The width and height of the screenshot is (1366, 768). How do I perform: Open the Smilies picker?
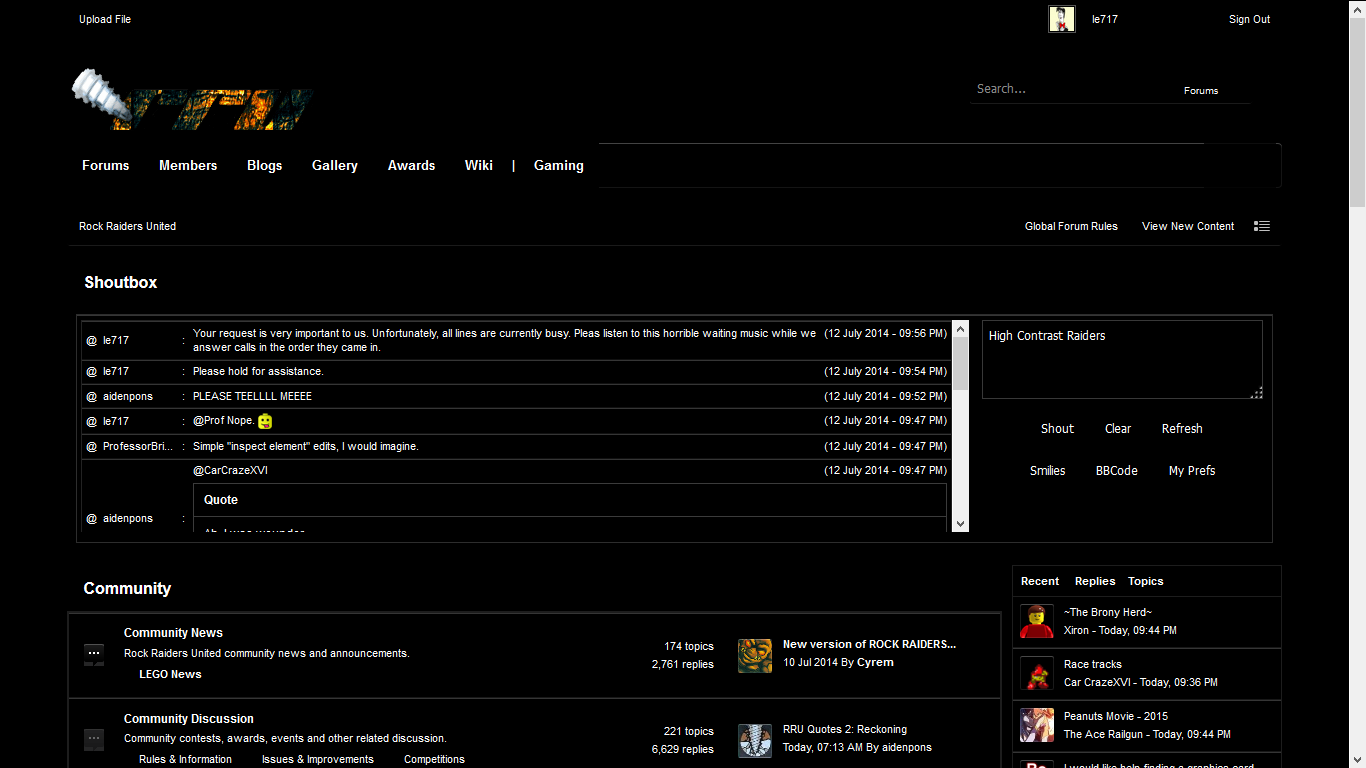pyautogui.click(x=1048, y=471)
